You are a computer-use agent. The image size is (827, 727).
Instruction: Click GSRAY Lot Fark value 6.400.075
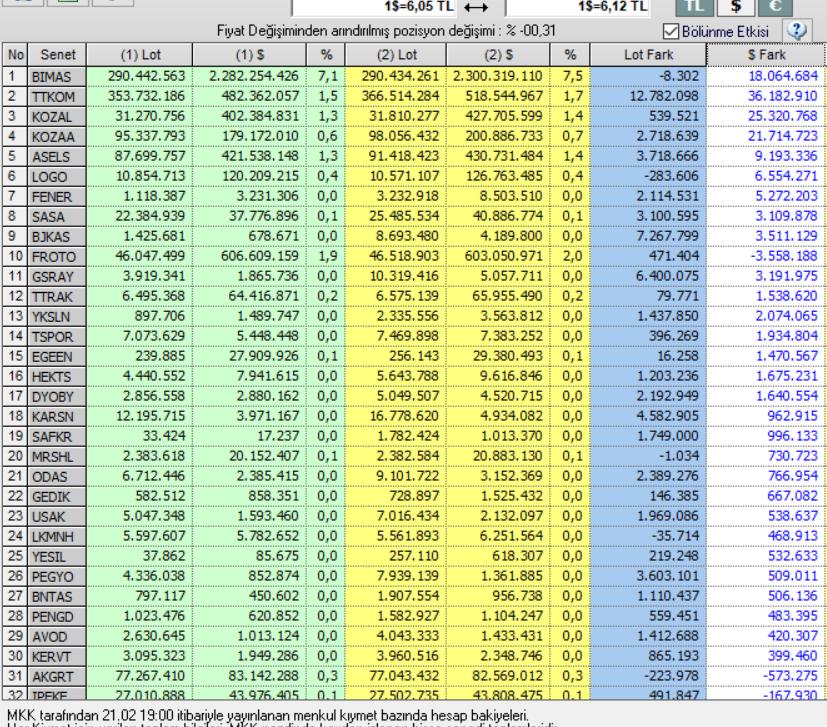(667, 276)
